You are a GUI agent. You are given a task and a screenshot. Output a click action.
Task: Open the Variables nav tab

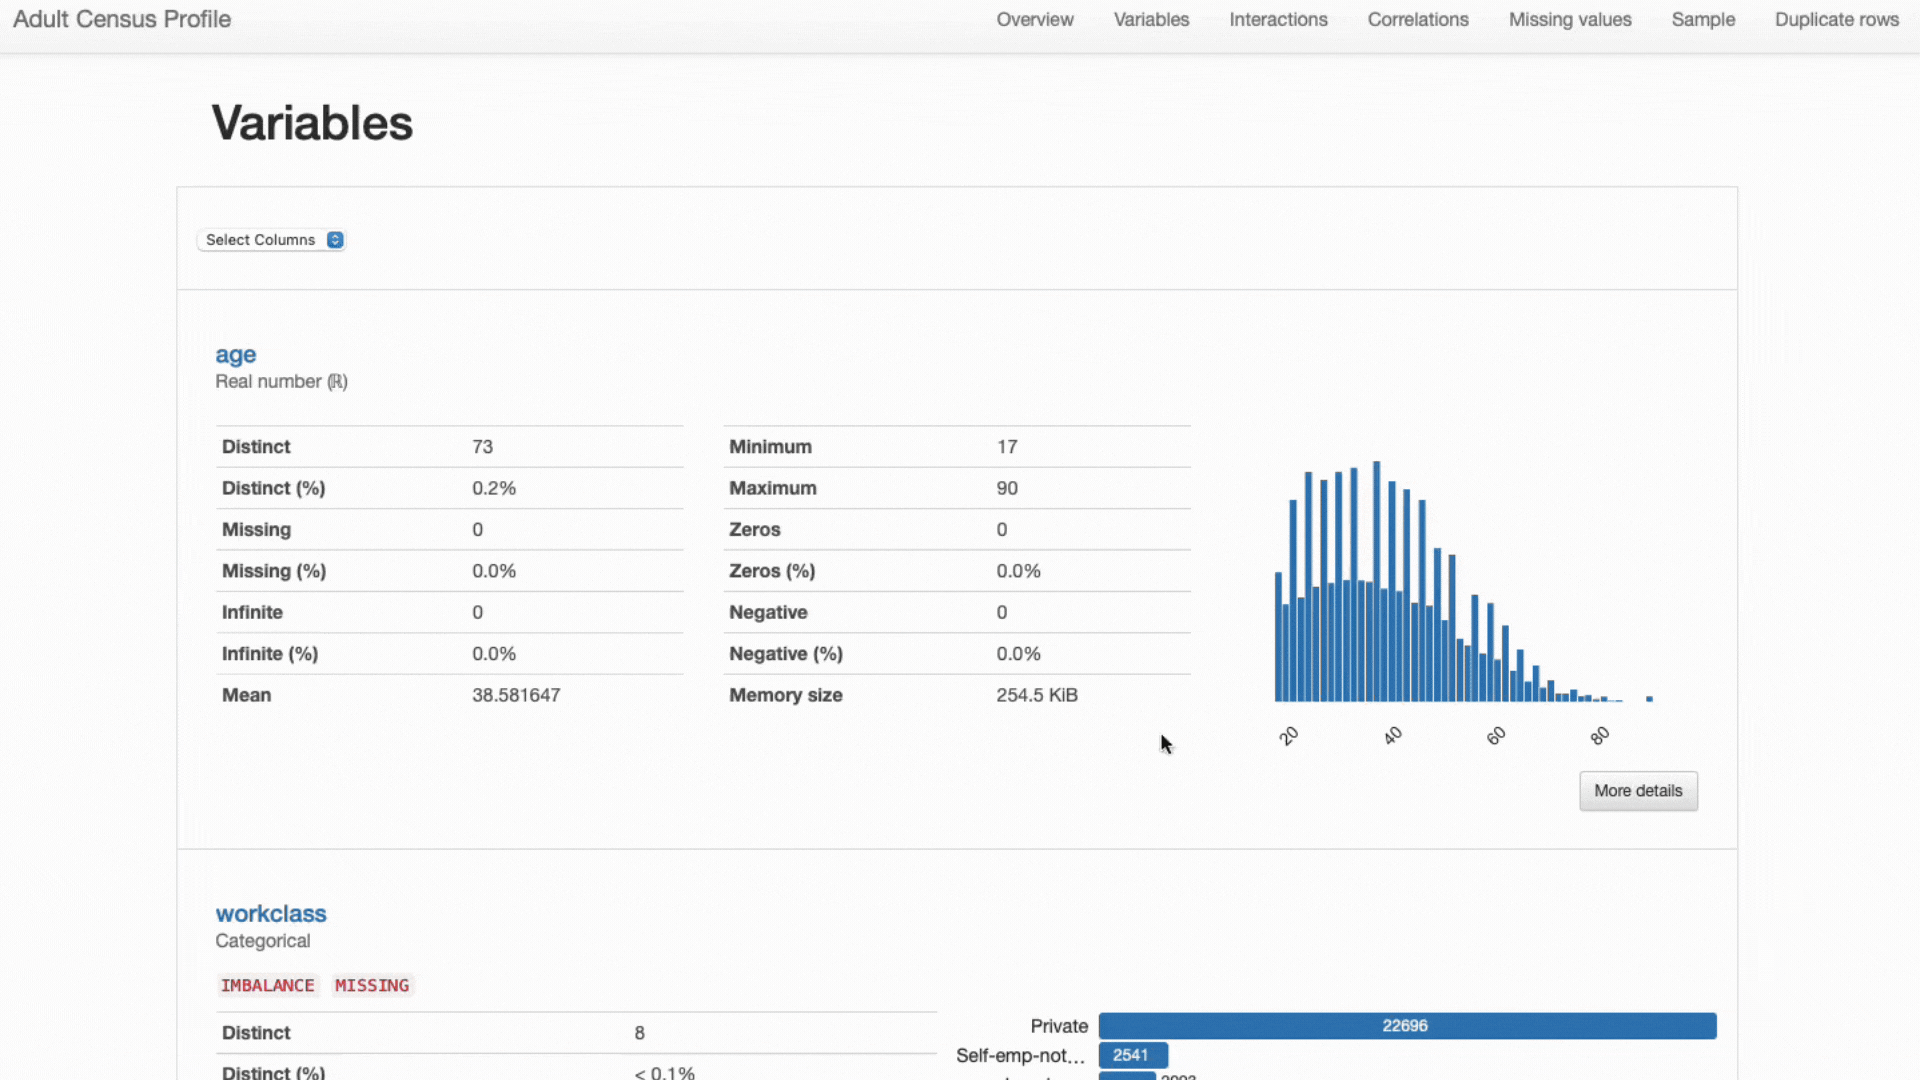(1151, 20)
